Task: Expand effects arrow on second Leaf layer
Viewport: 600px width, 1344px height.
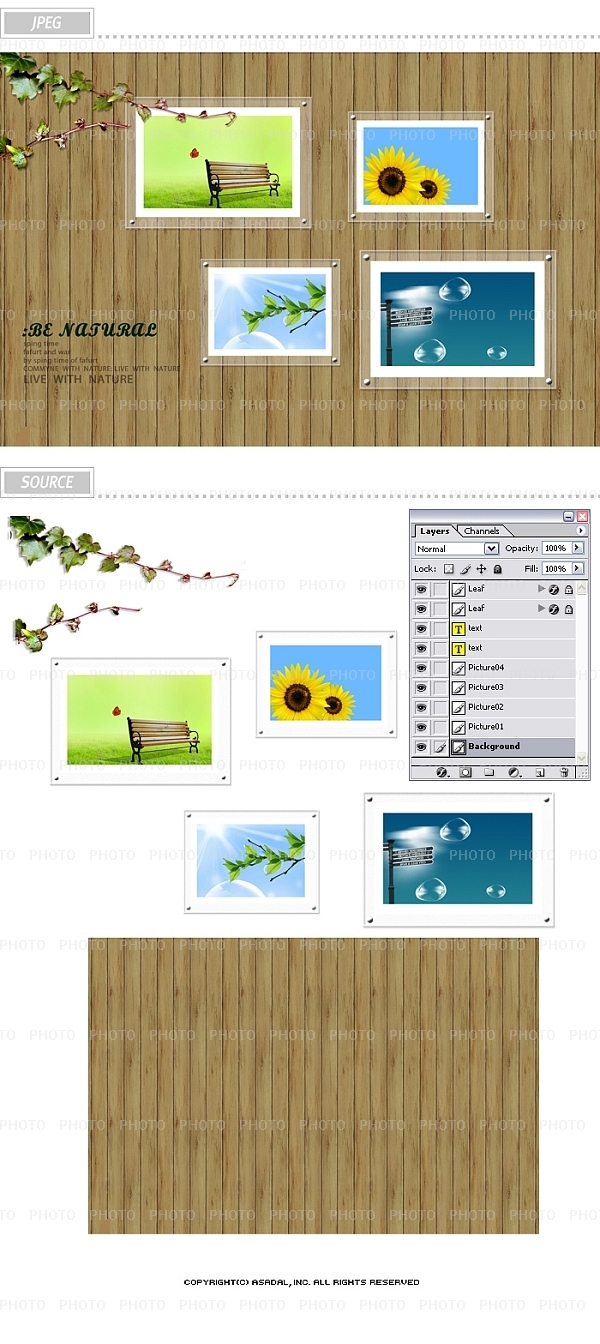Action: coord(542,608)
